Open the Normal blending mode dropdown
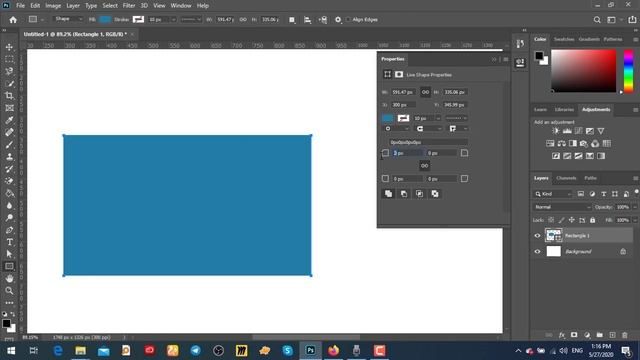640x360 pixels. pos(562,207)
